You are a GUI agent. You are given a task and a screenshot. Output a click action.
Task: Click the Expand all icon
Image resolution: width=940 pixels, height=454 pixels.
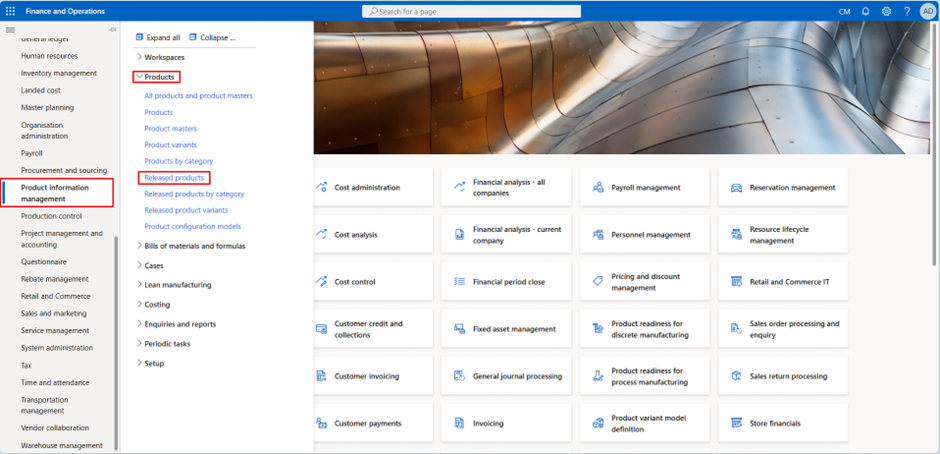[140, 37]
